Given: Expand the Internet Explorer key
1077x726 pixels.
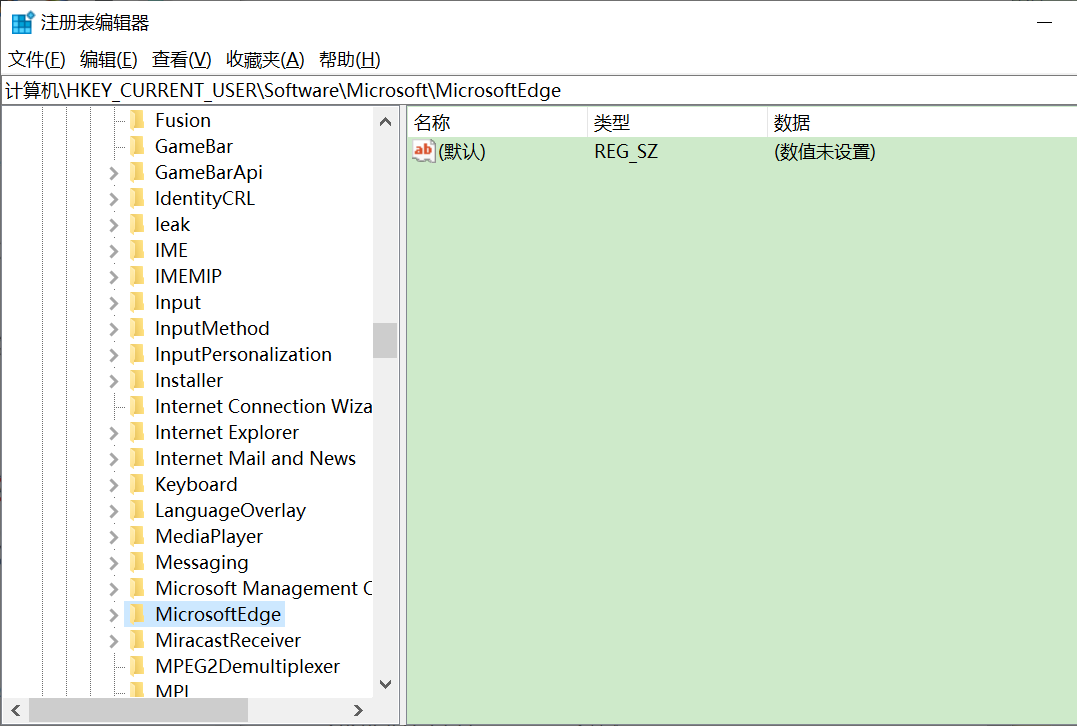Looking at the screenshot, I should click(114, 433).
